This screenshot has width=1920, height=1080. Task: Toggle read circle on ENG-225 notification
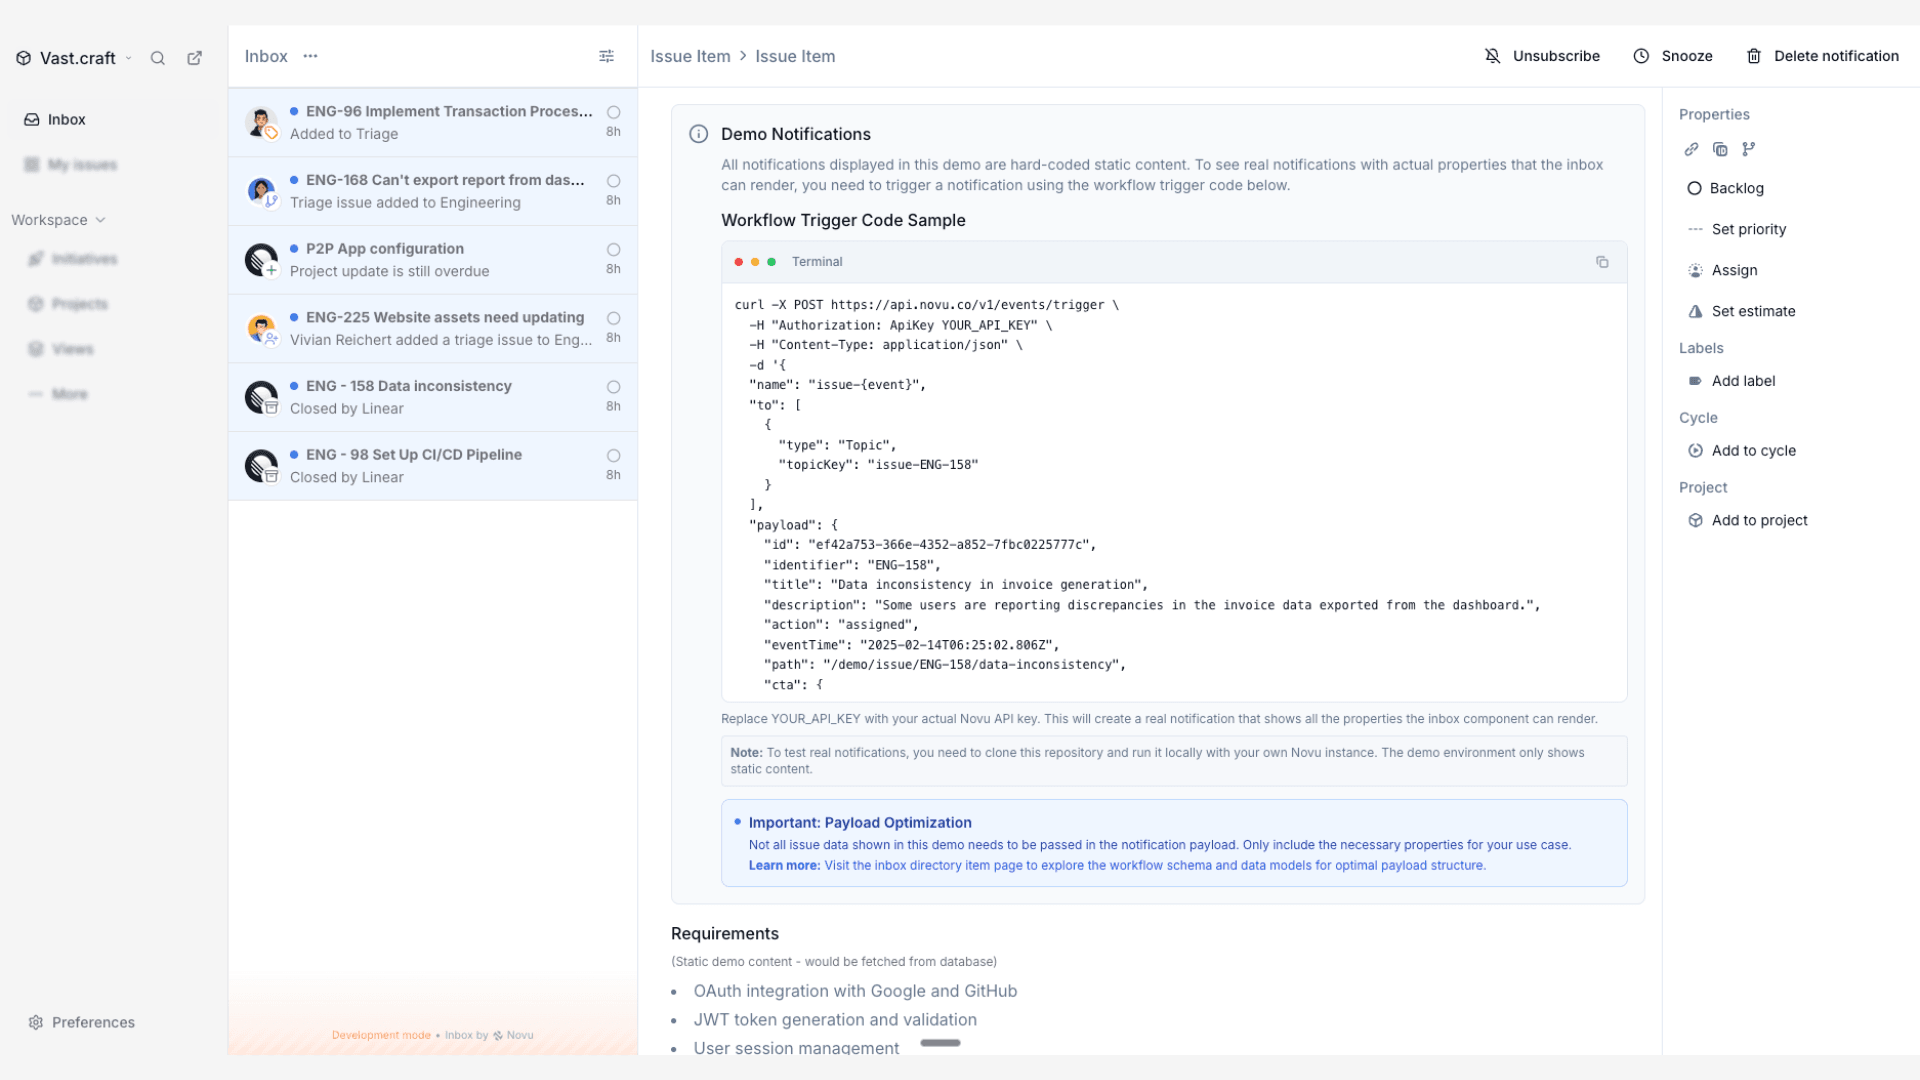point(613,318)
